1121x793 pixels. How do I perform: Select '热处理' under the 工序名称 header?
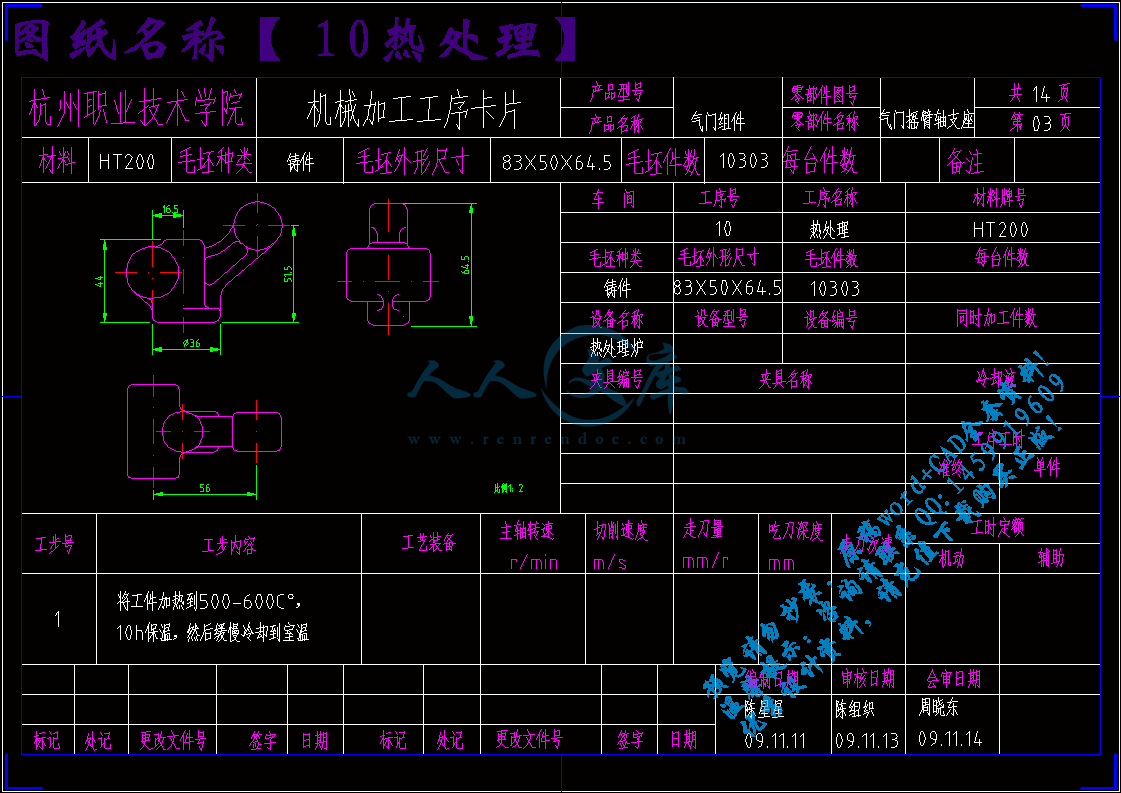pos(829,230)
